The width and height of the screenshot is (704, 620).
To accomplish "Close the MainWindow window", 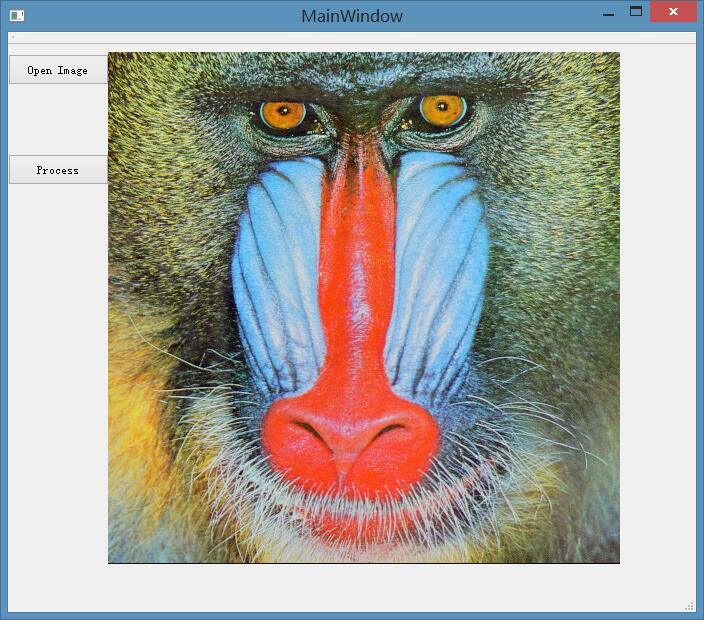I will click(673, 12).
